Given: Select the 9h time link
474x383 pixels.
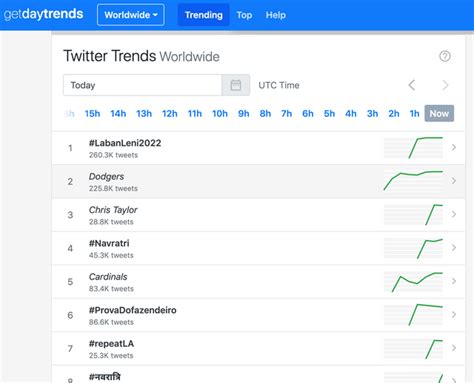Looking at the screenshot, I should coord(244,114).
